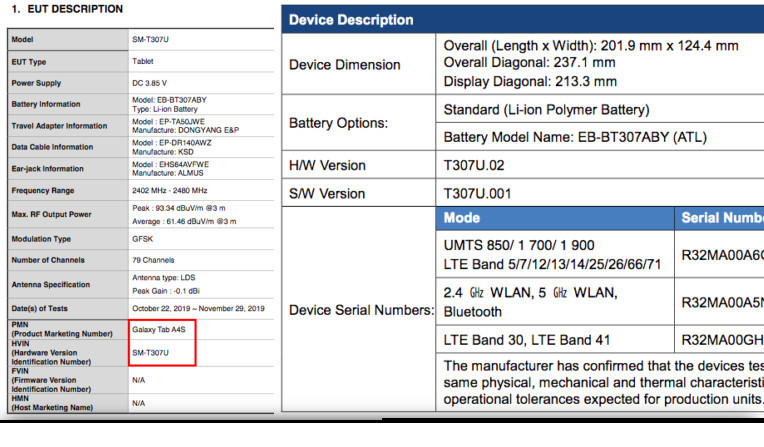Select the 'Bluetooth' mode text
764x447 pixels.
pyautogui.click(x=472, y=311)
